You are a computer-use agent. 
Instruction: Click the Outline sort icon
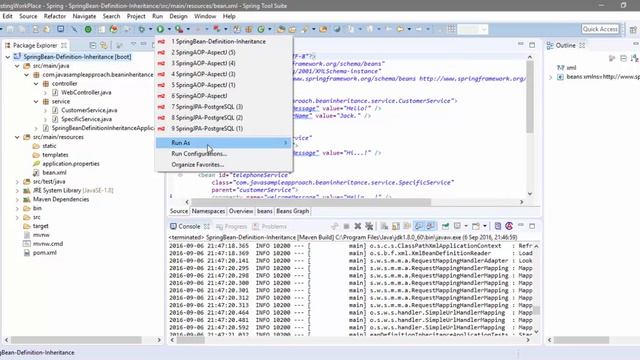tap(634, 58)
